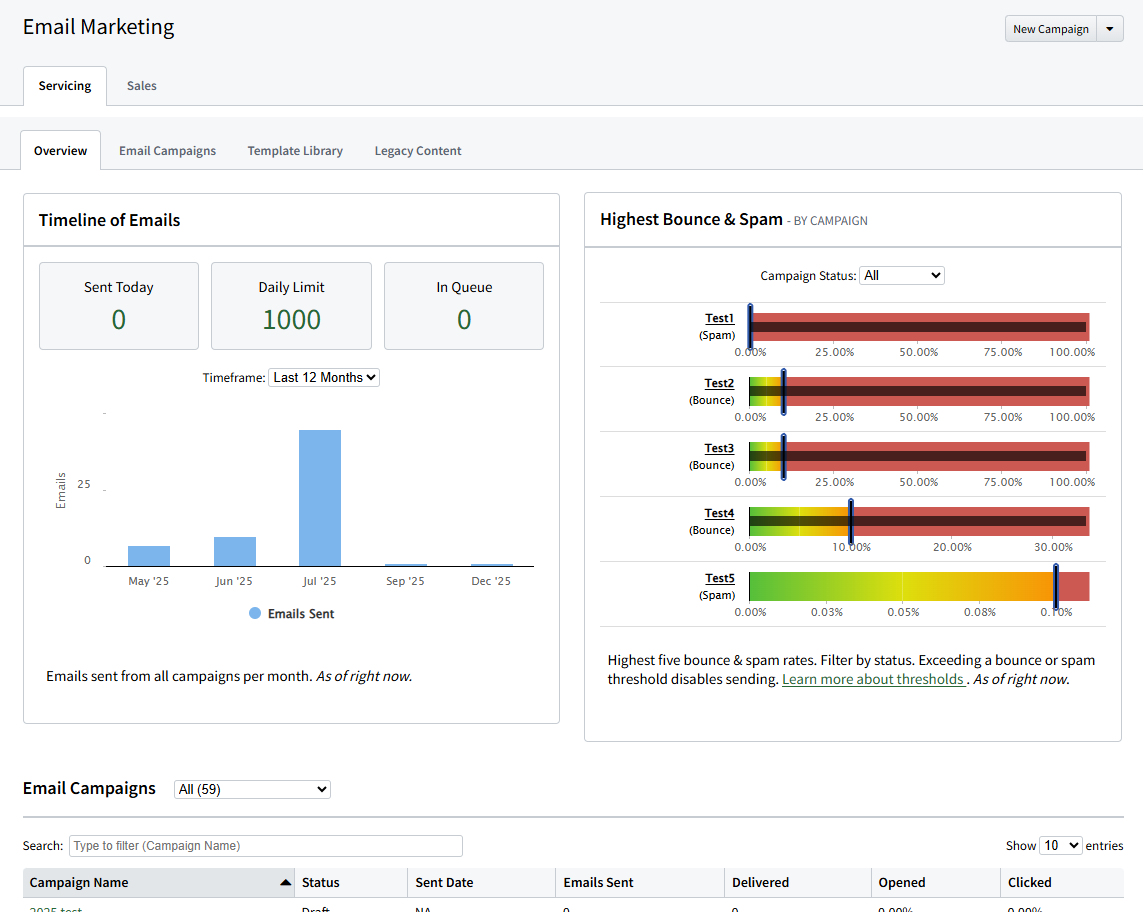Open the New Campaign dropdown arrow
This screenshot has width=1143, height=912.
tap(1110, 28)
